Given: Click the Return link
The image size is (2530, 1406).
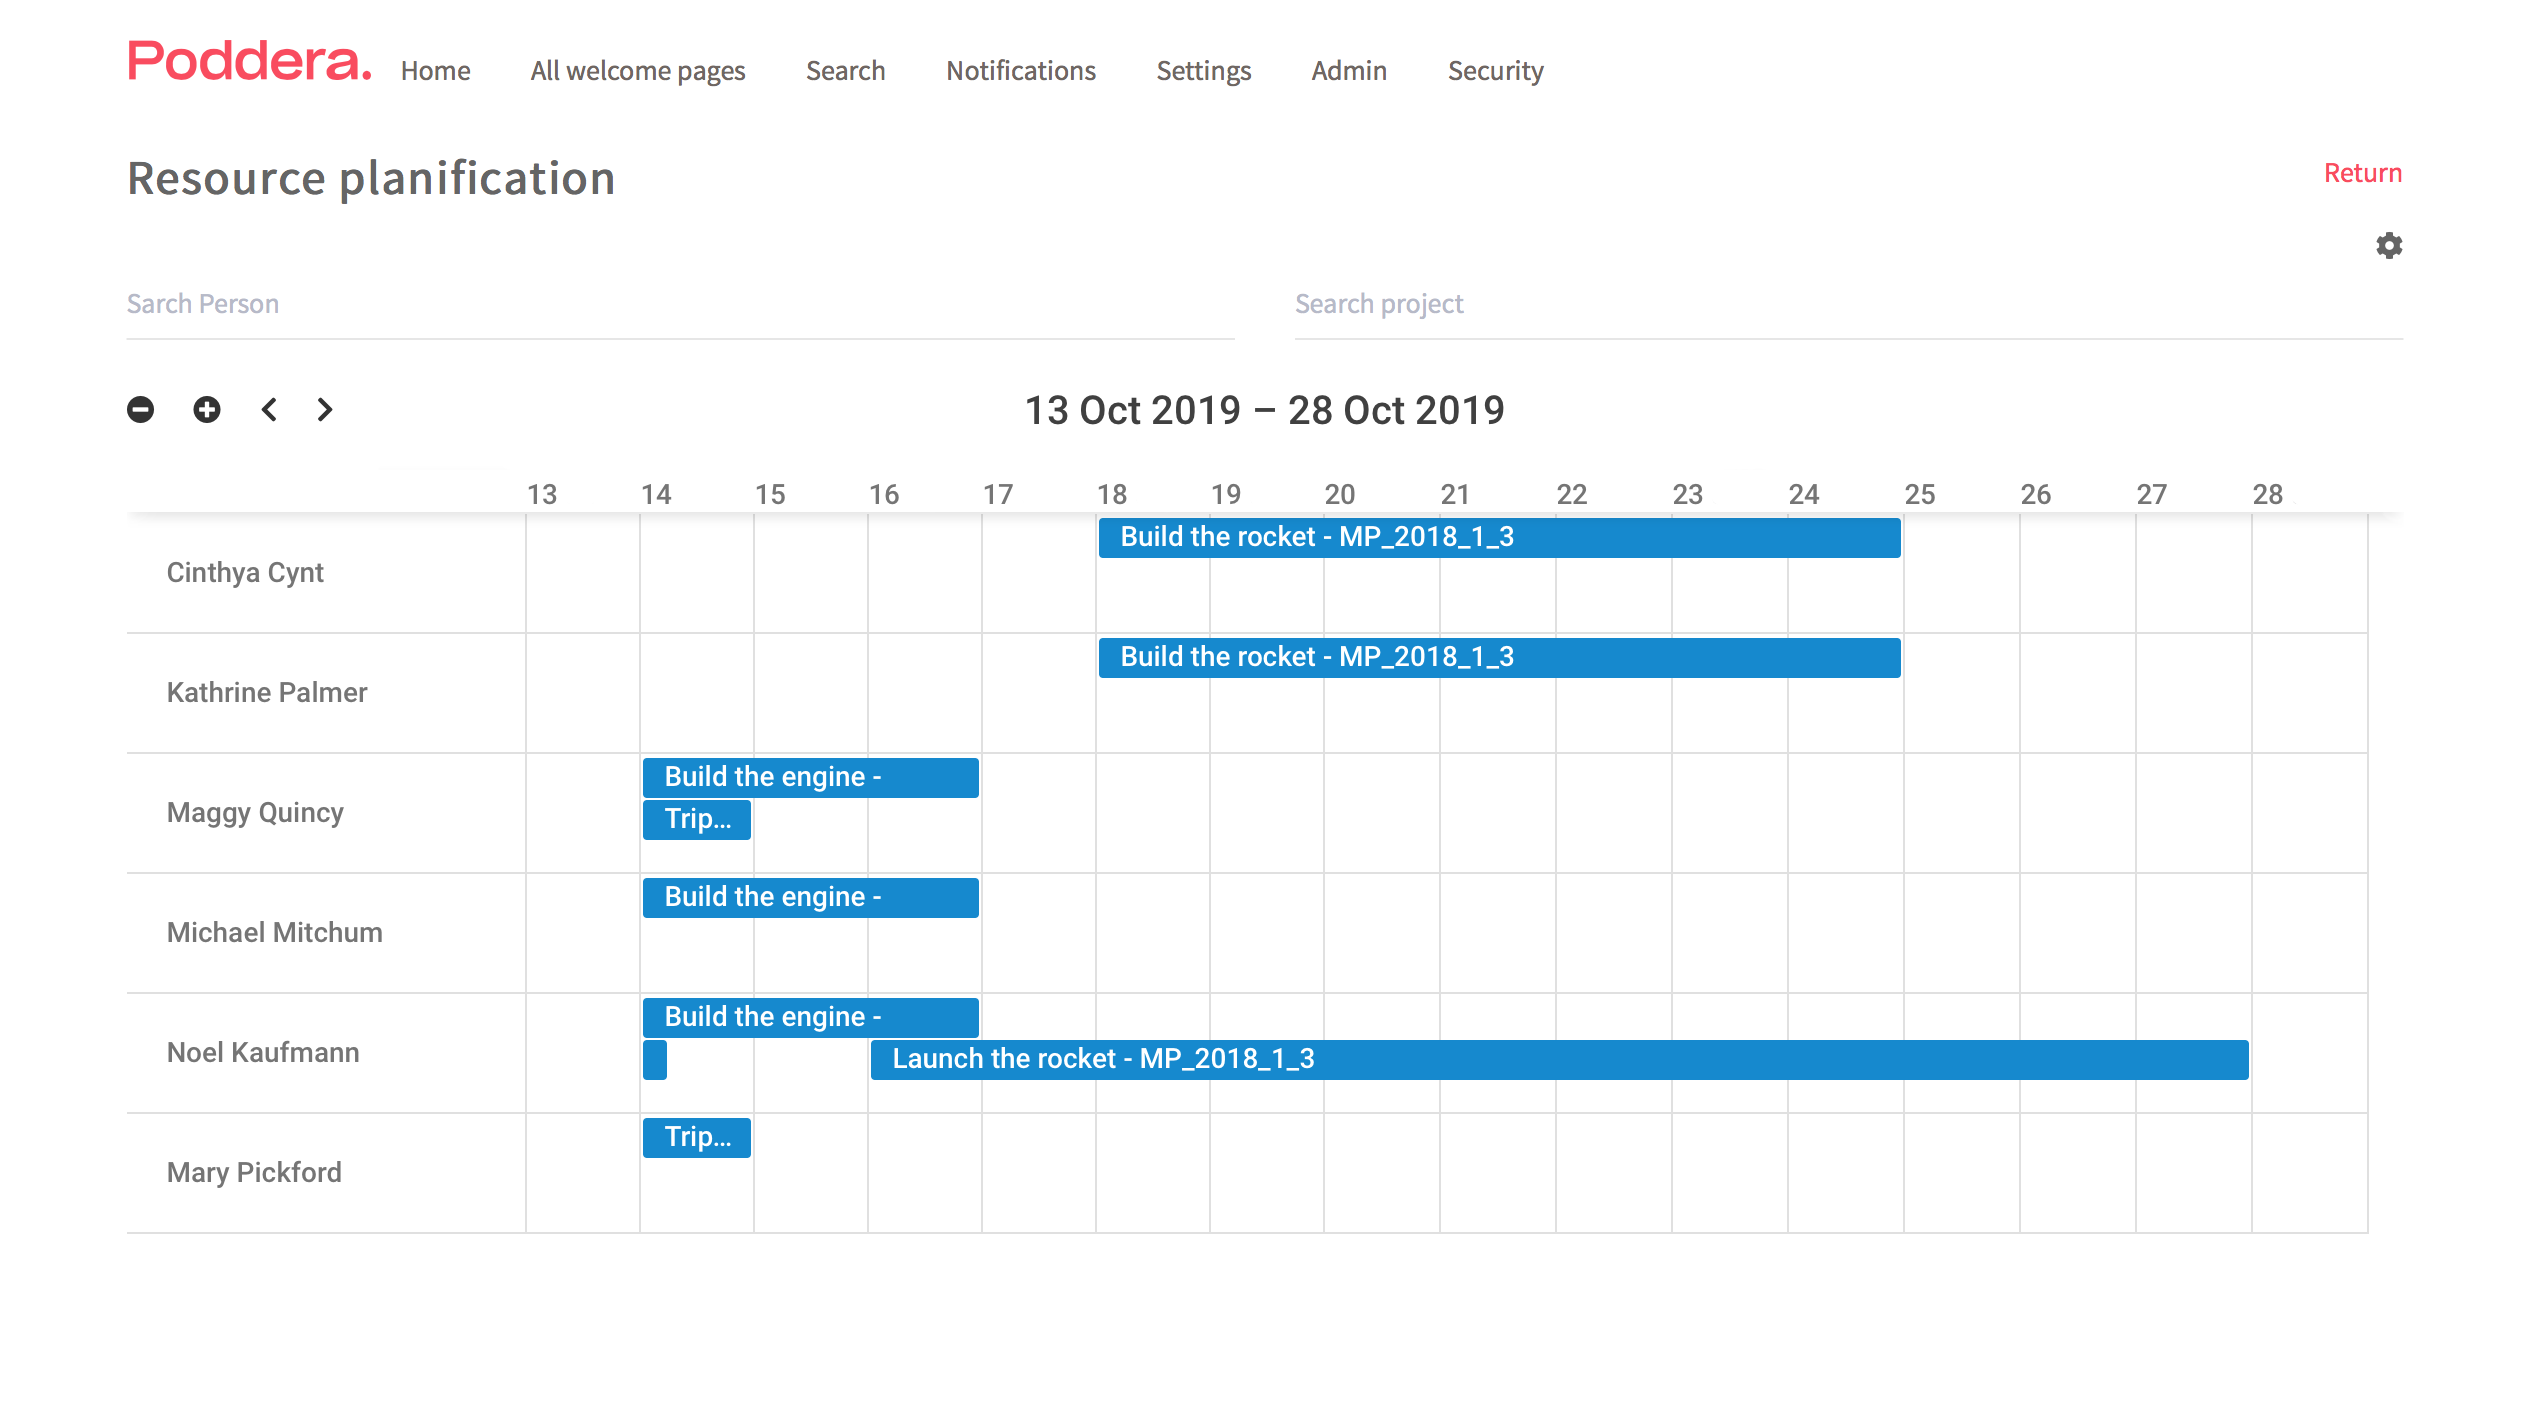Looking at the screenshot, I should click(x=2361, y=173).
